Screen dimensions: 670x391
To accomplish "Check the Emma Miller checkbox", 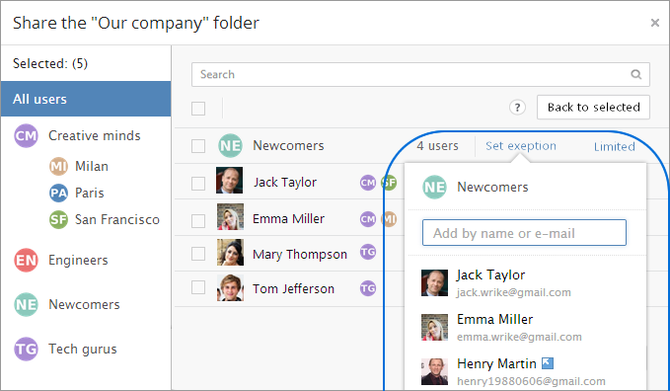I will (198, 221).
